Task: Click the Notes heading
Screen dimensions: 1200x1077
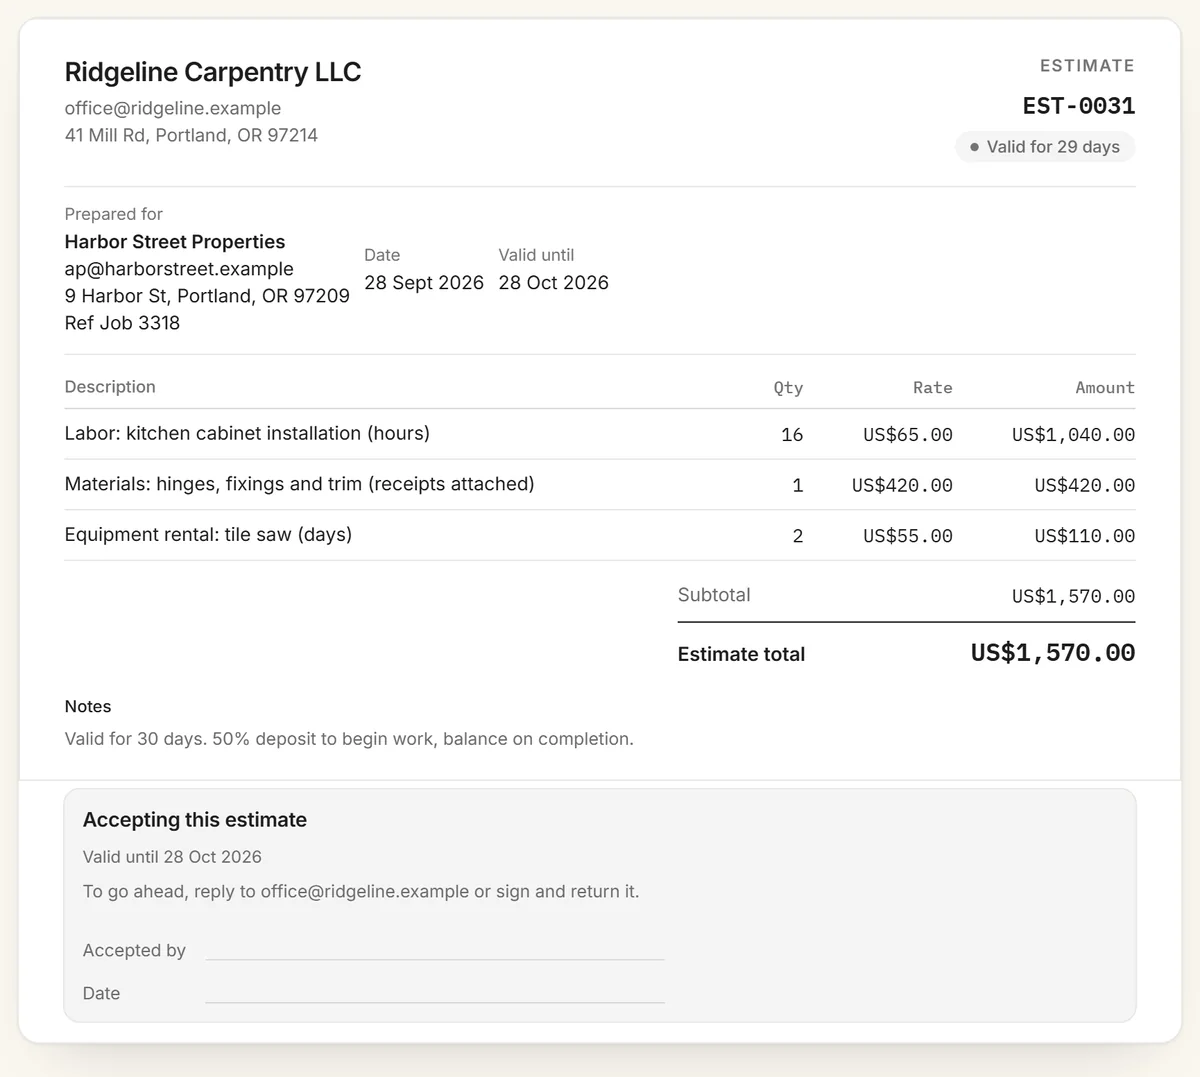Action: pos(88,707)
